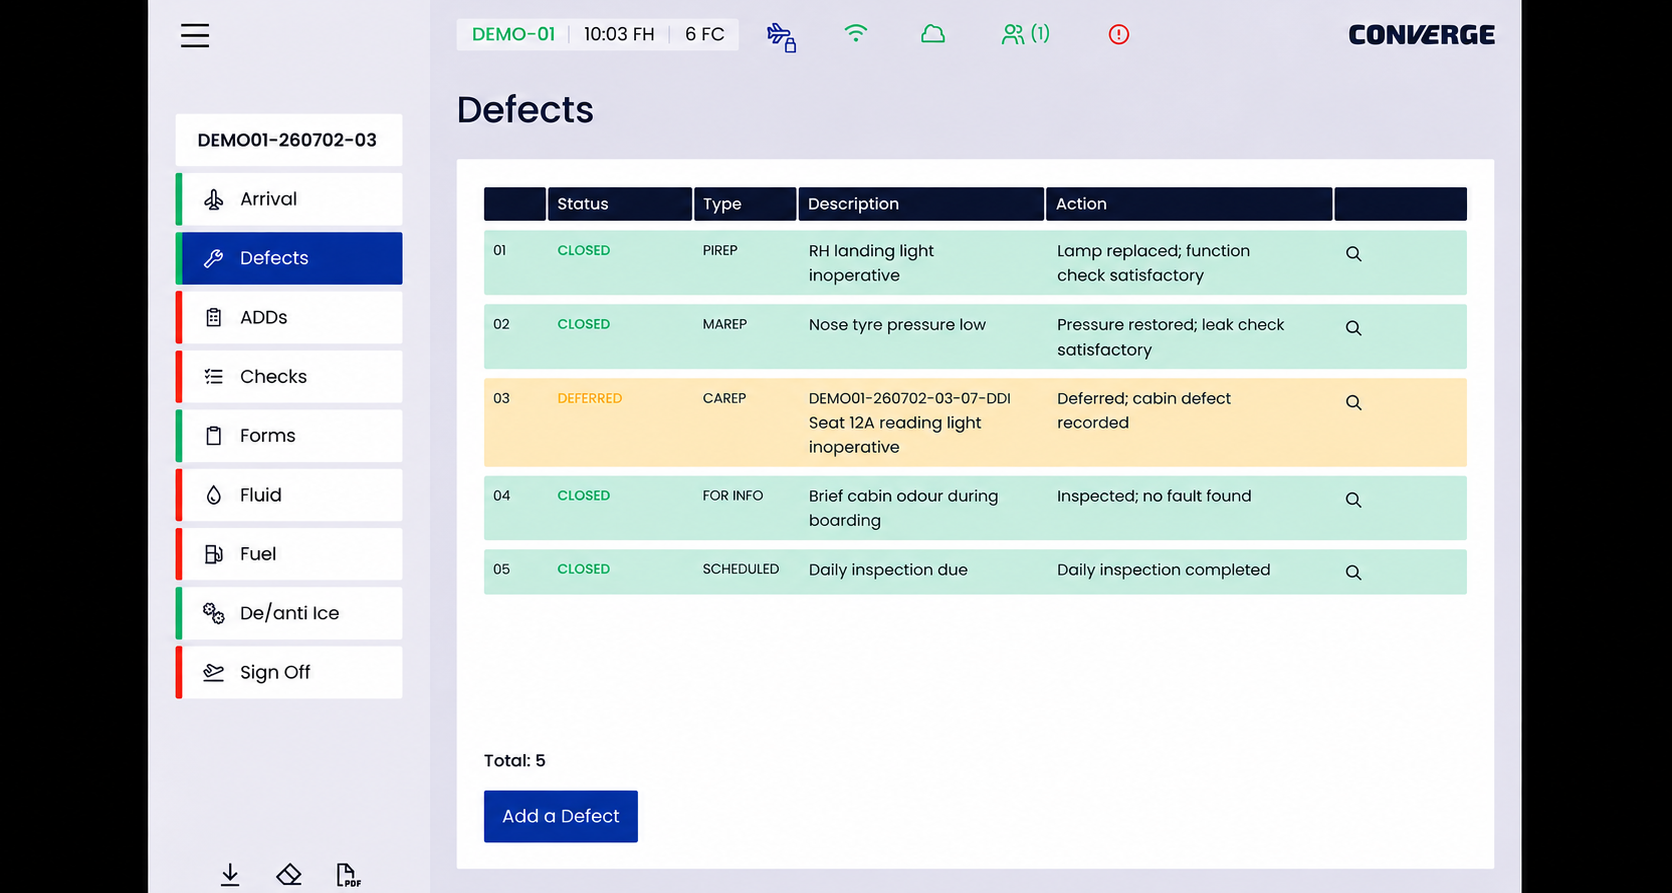Select the Defects menu item

tap(289, 258)
